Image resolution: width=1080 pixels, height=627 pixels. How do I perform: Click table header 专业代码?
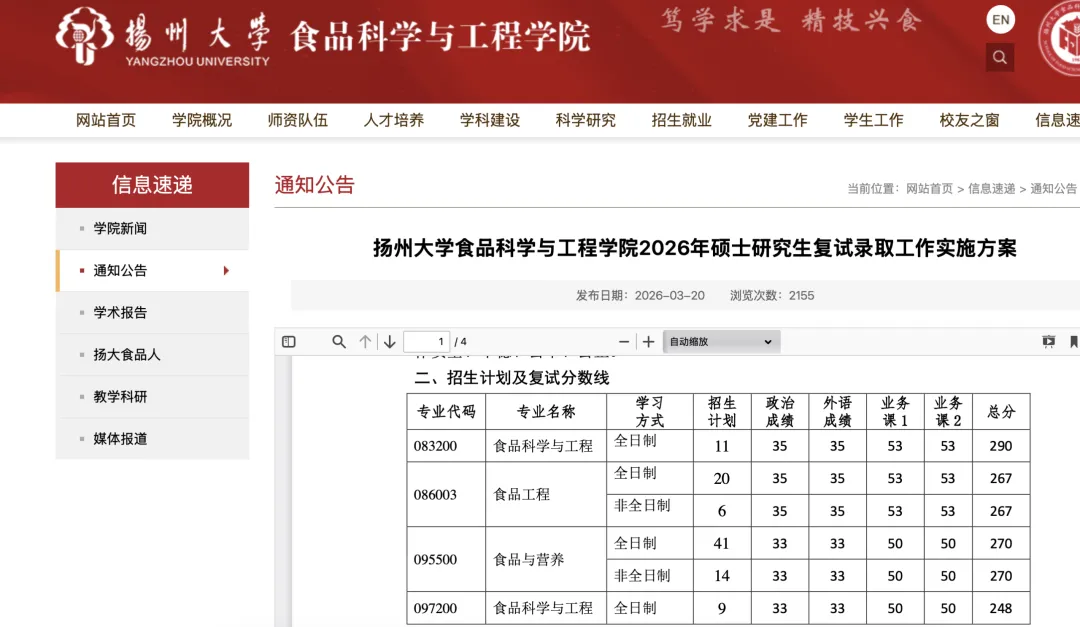(446, 412)
